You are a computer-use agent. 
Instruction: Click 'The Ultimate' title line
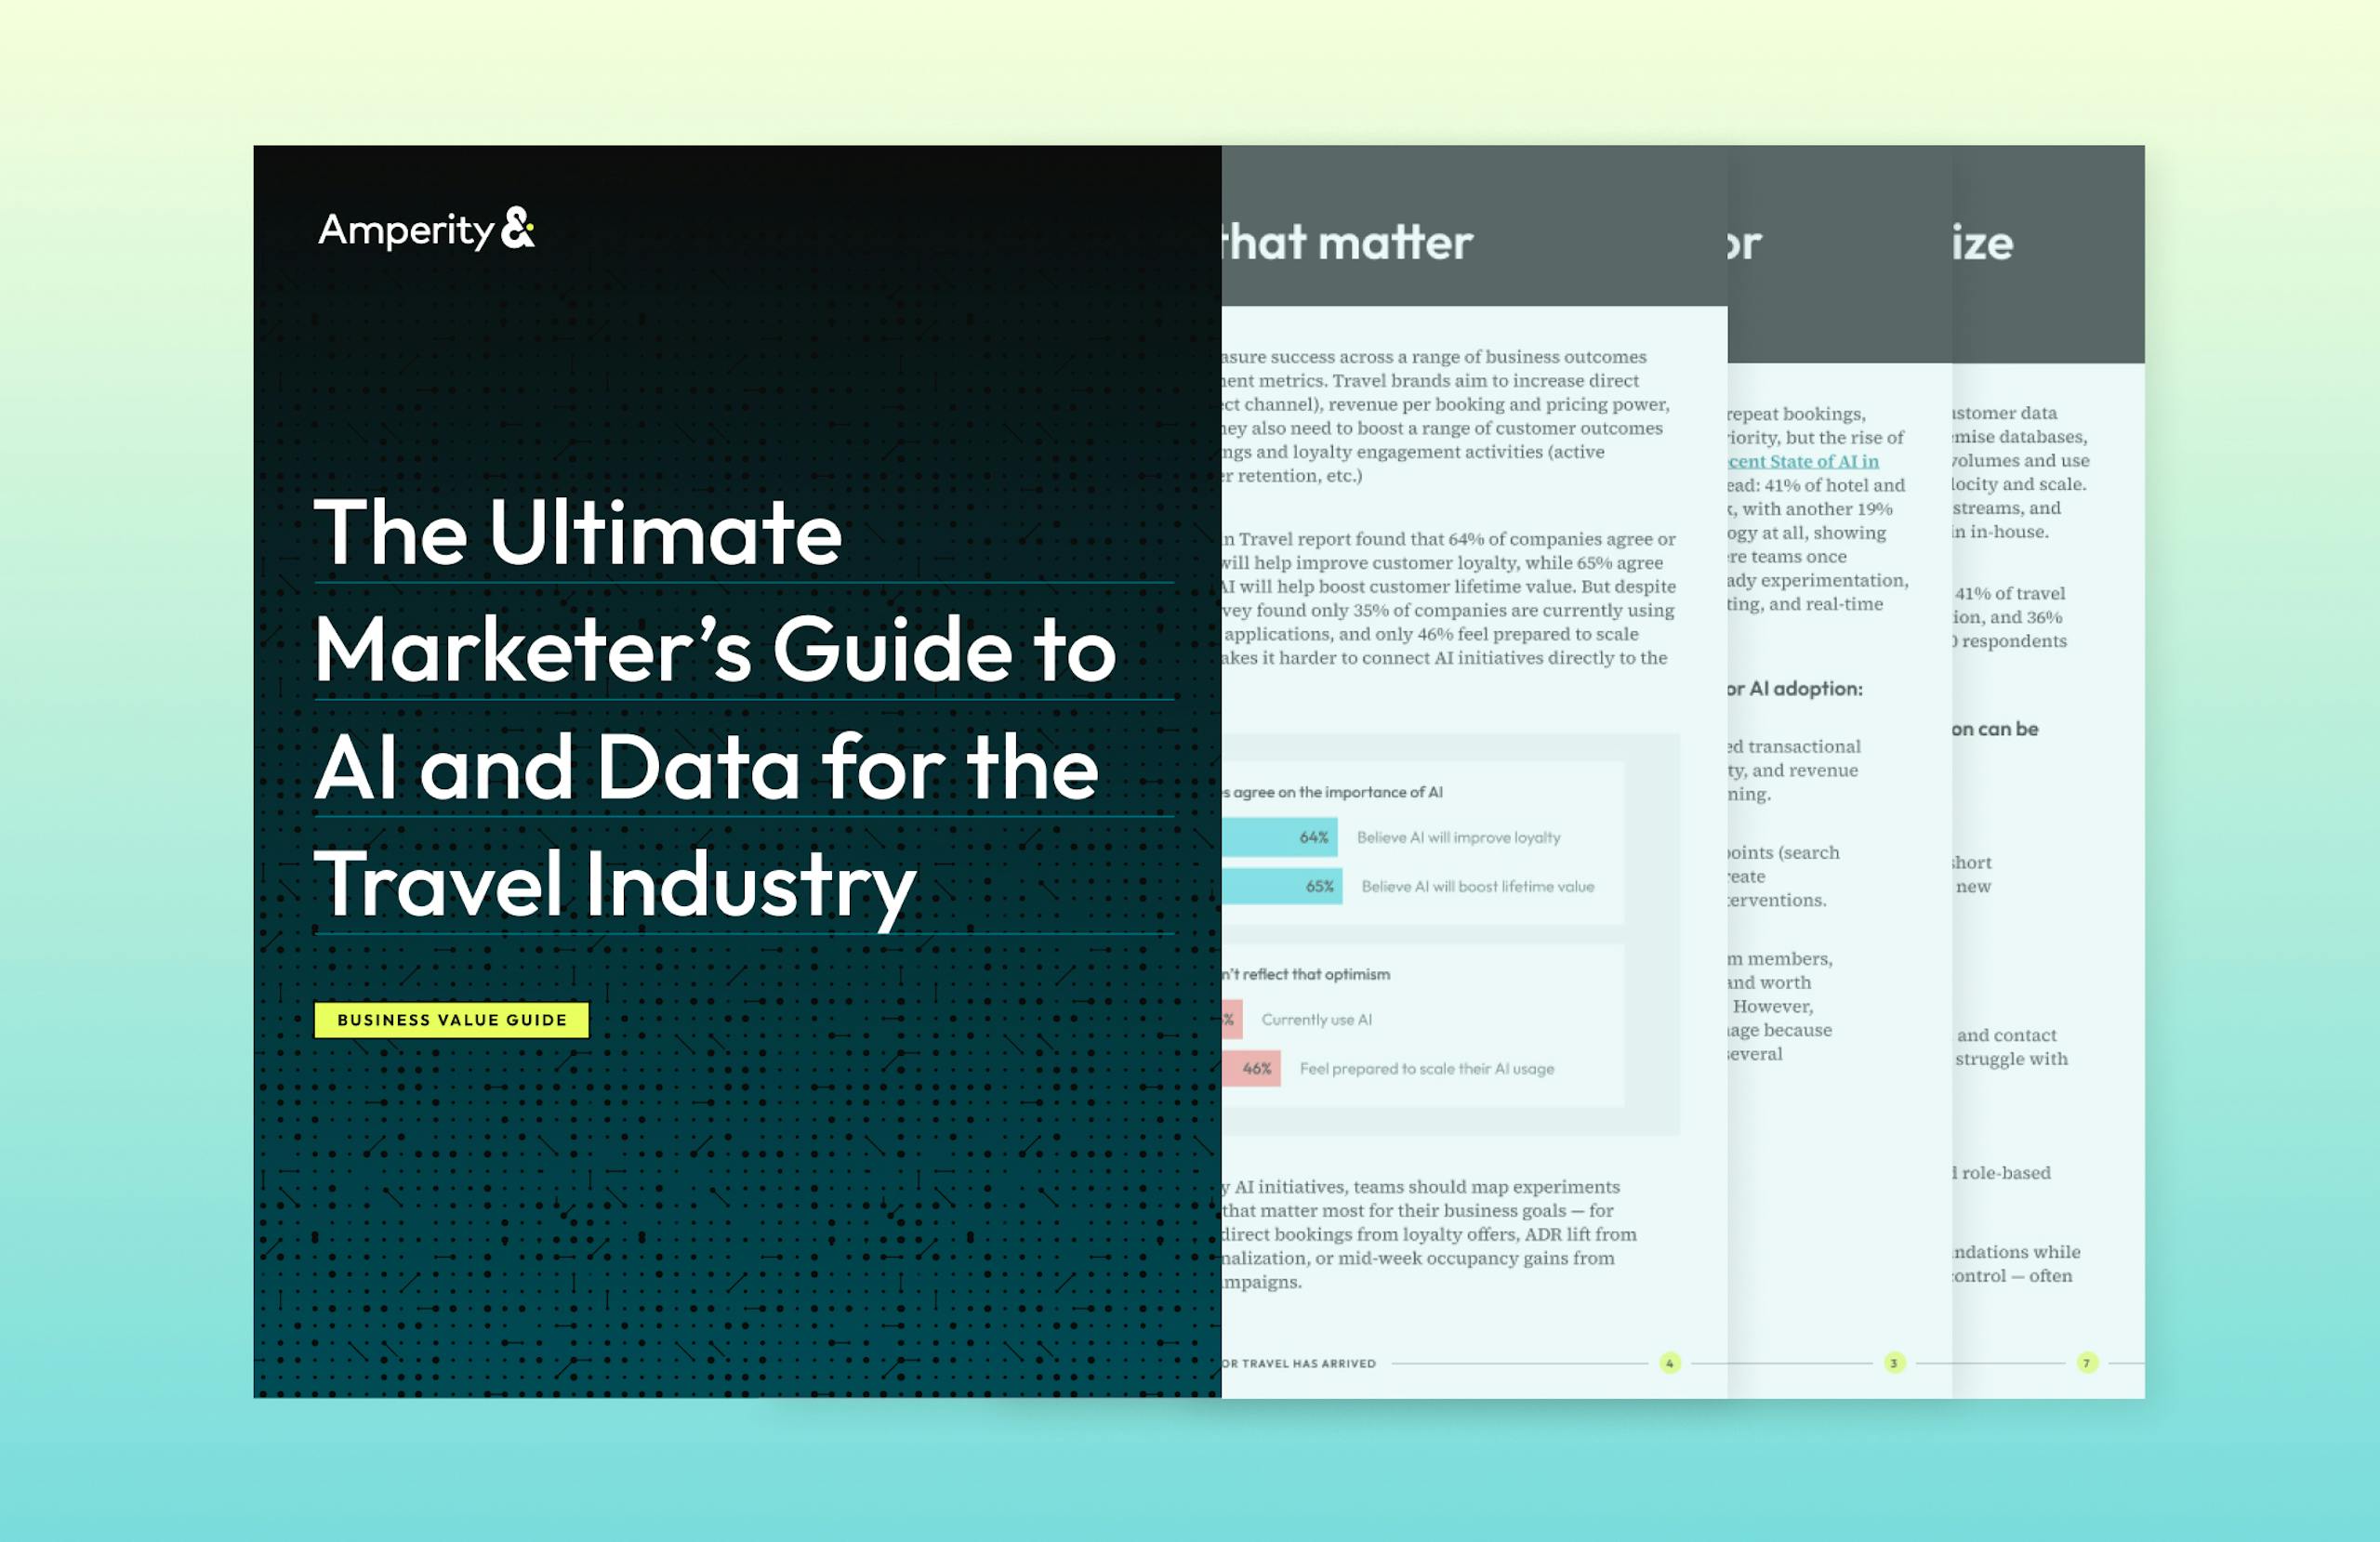tap(578, 533)
